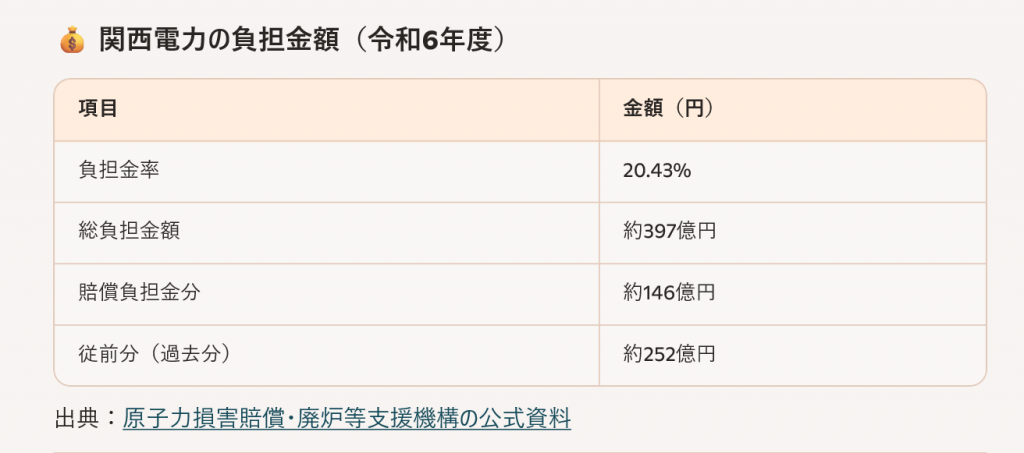Select the 負担金率 row label
1024x453 pixels.
coord(119,170)
